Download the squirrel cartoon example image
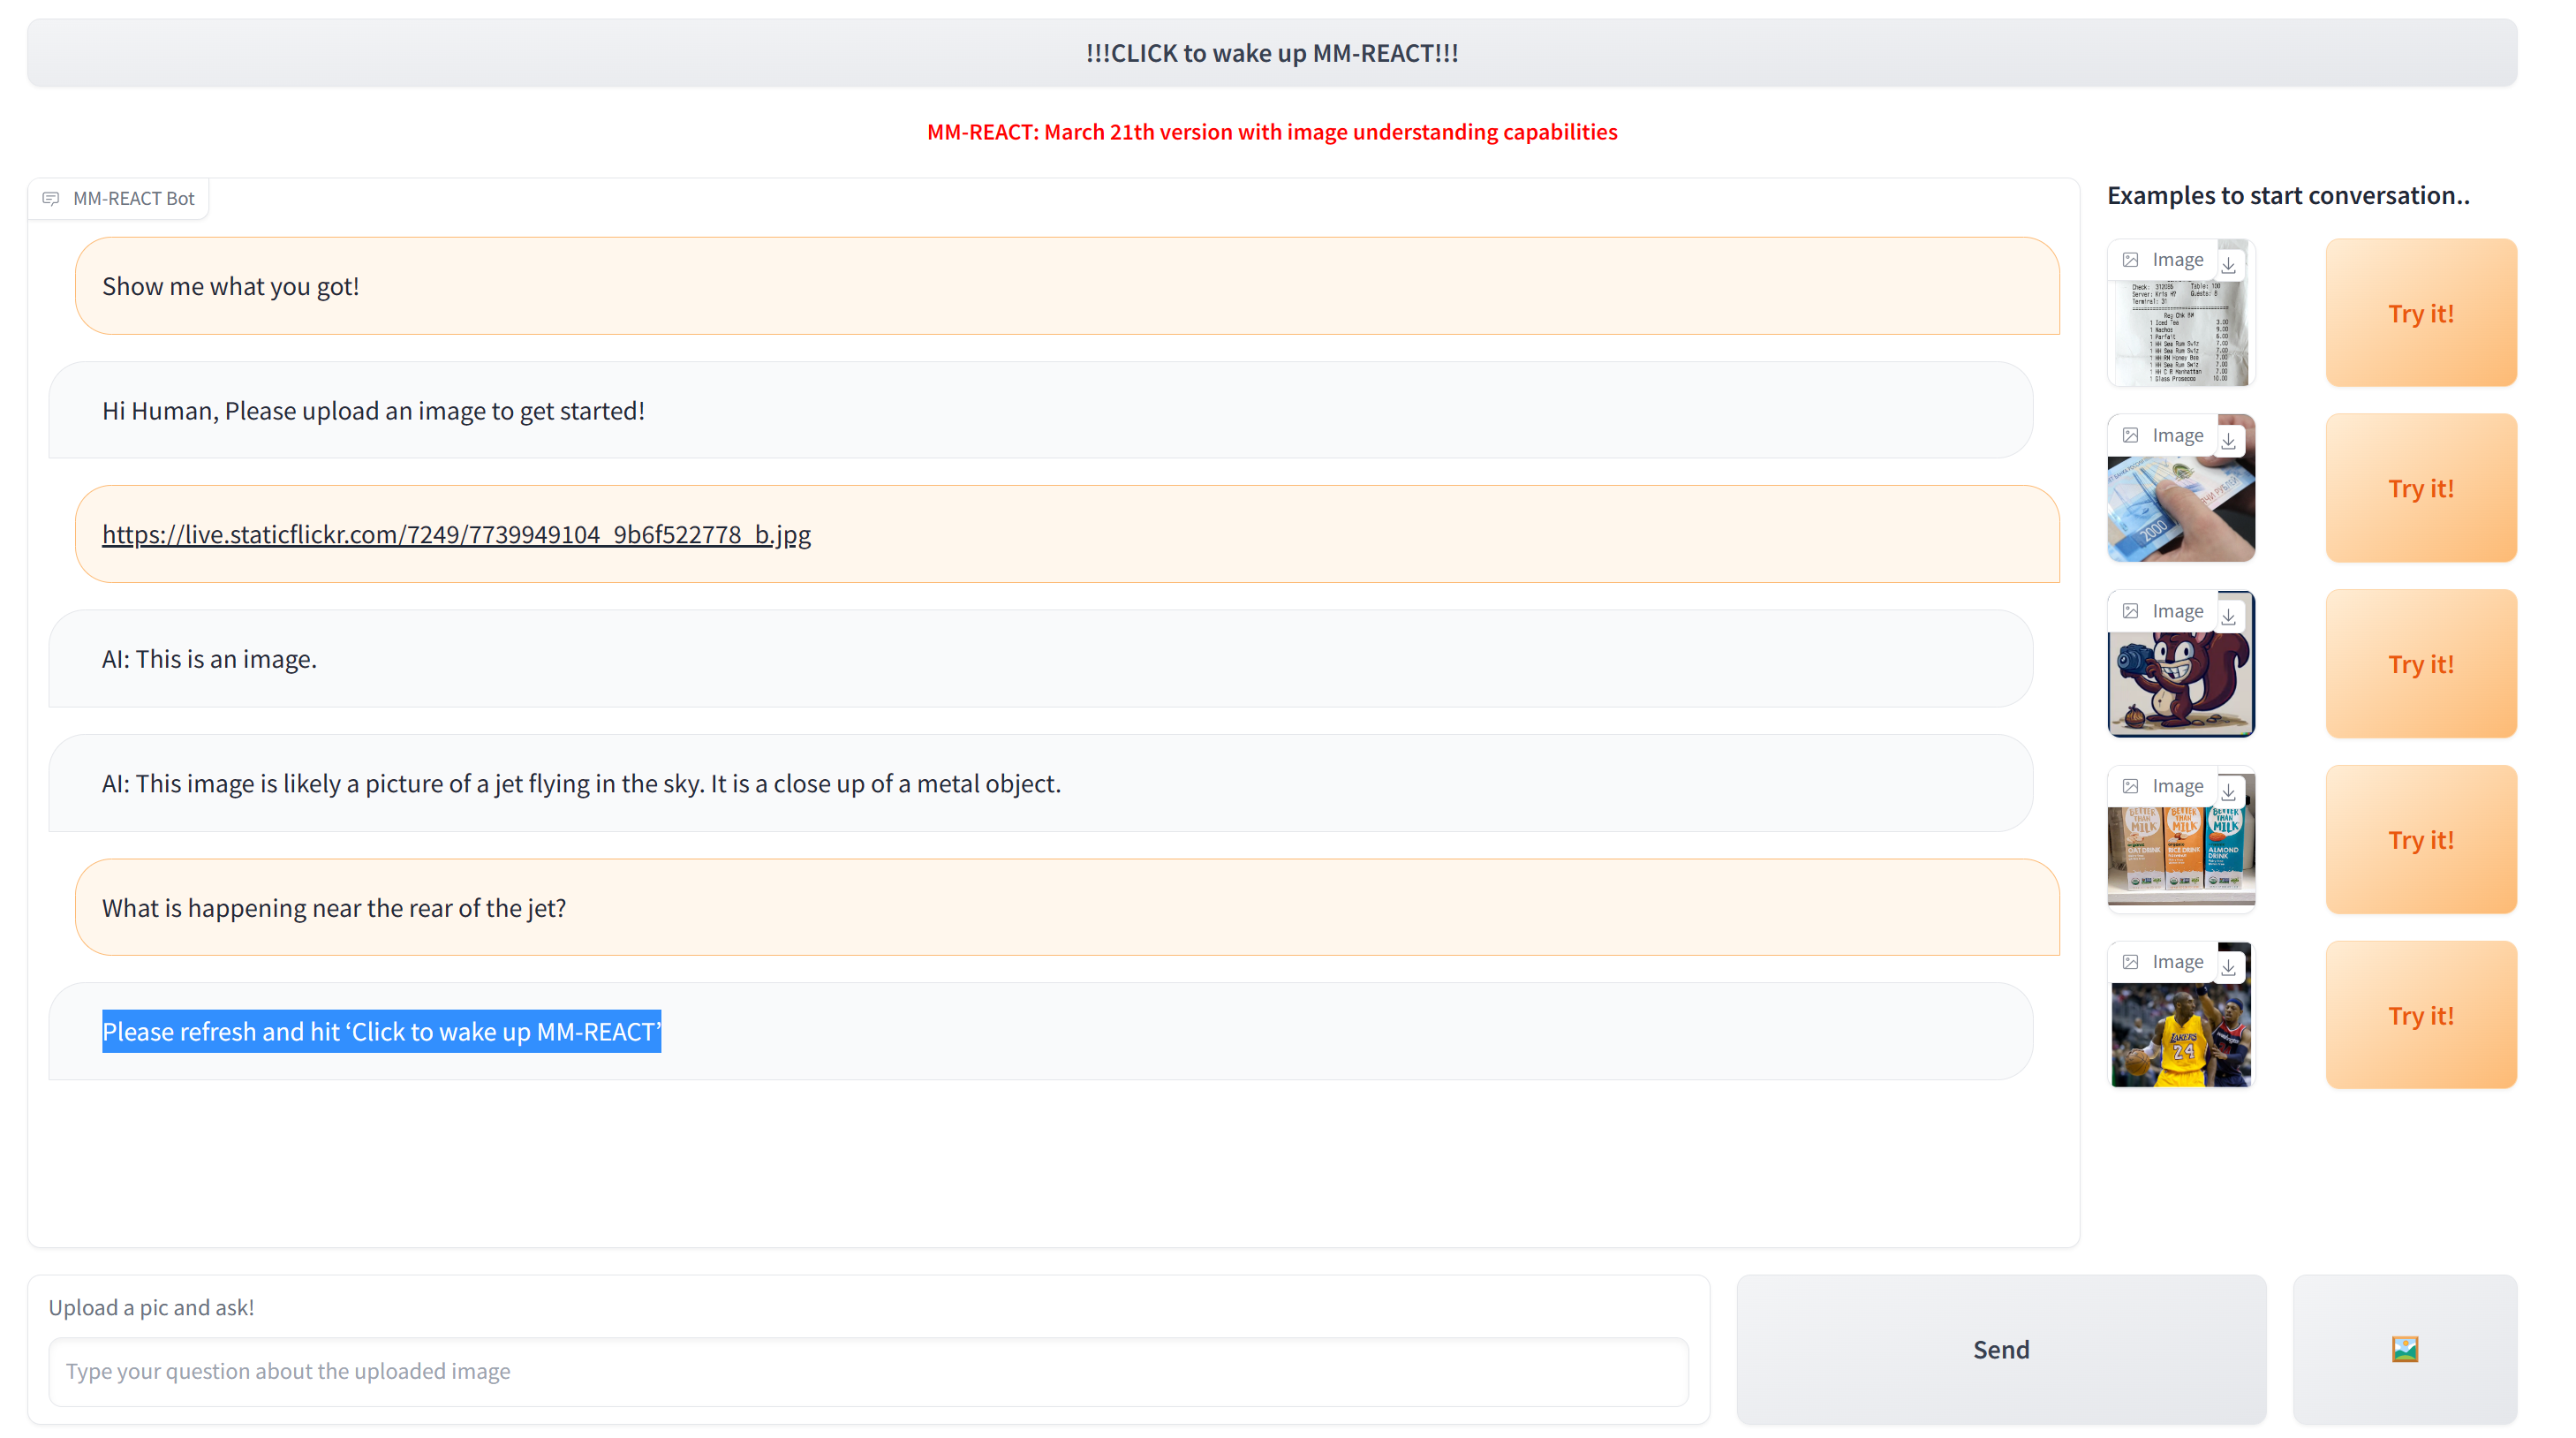Image resolution: width=2576 pixels, height=1438 pixels. click(2229, 617)
